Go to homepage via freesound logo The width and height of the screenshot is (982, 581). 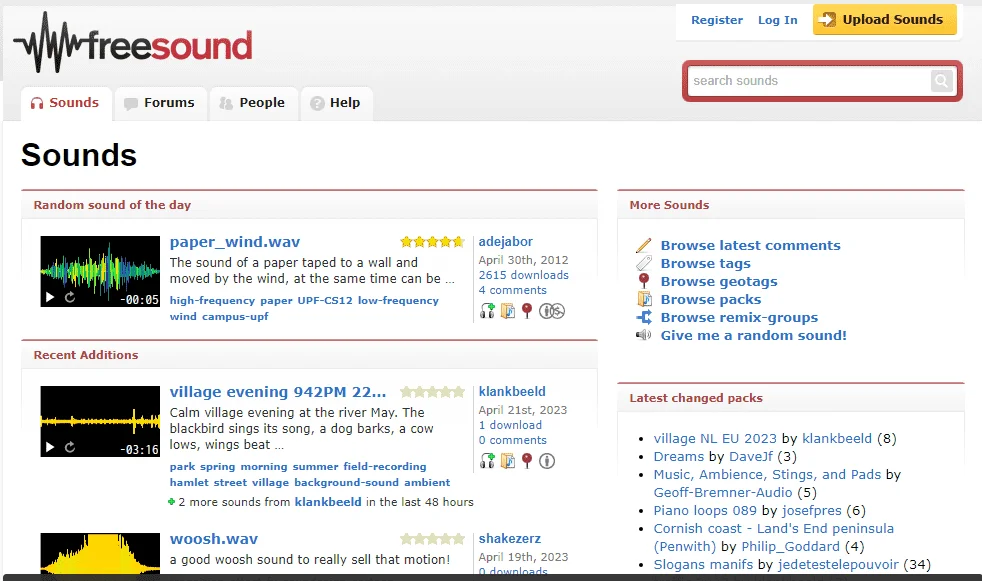pyautogui.click(x=133, y=43)
